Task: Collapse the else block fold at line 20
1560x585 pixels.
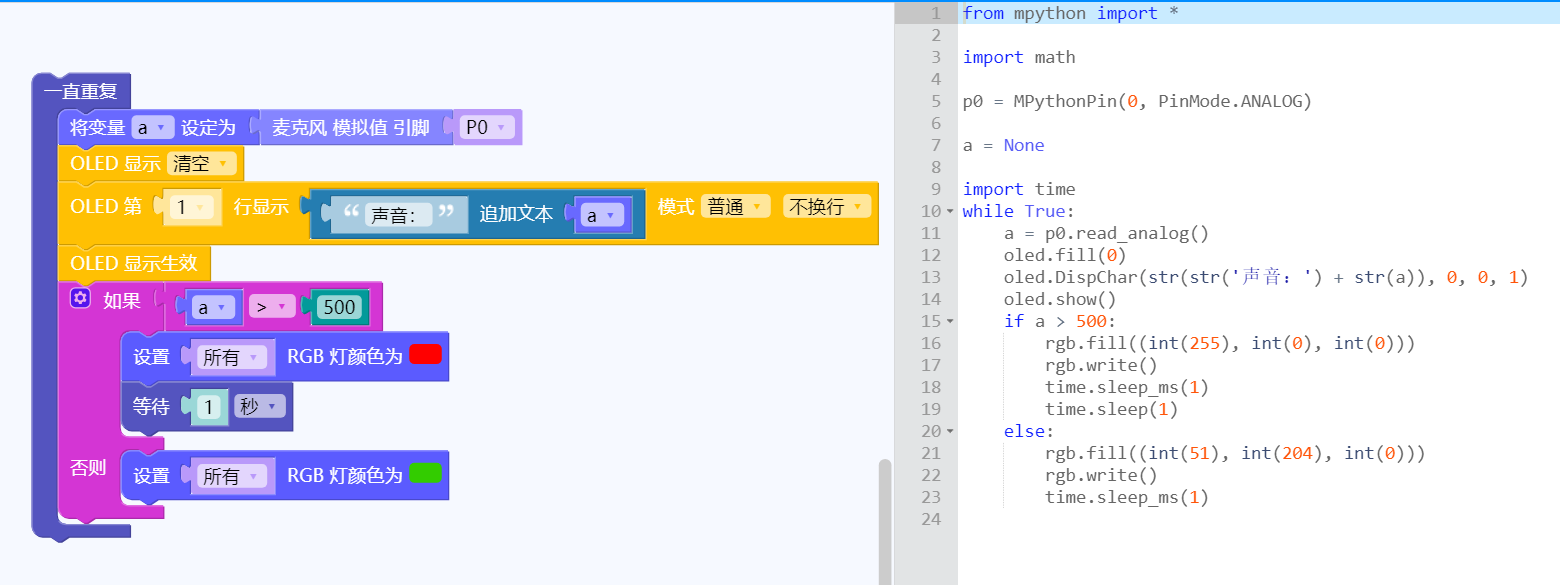Action: pyautogui.click(x=950, y=431)
